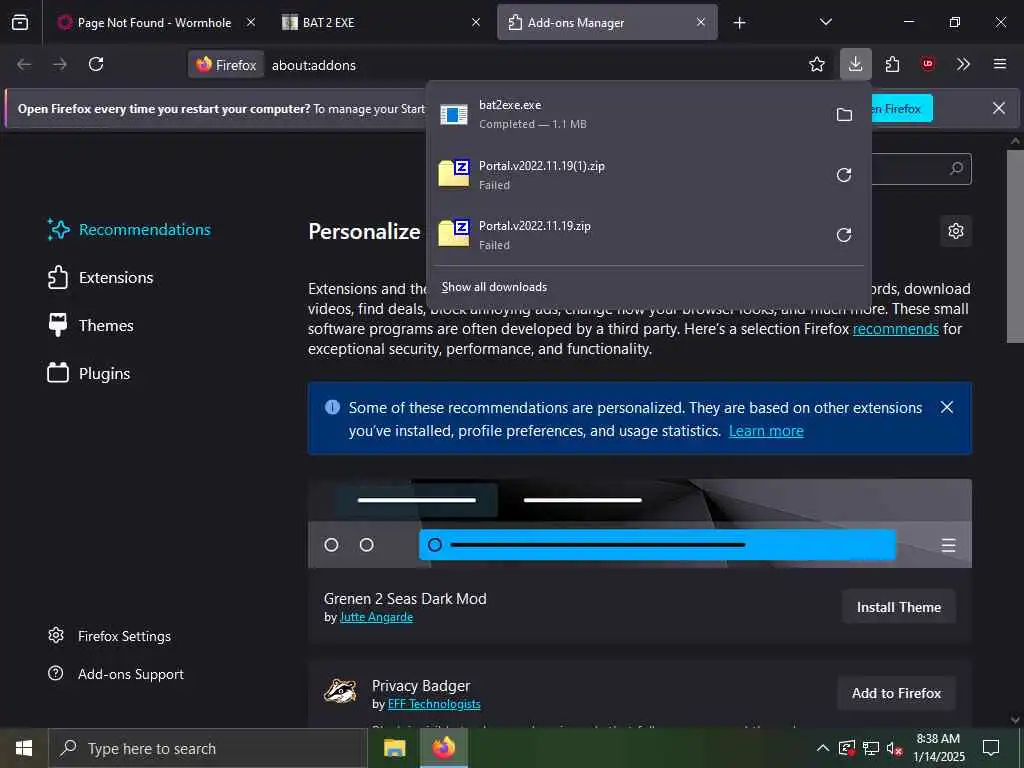This screenshot has width=1024, height=768.
Task: Close the BAT 2 EXE tab
Action: click(x=476, y=22)
